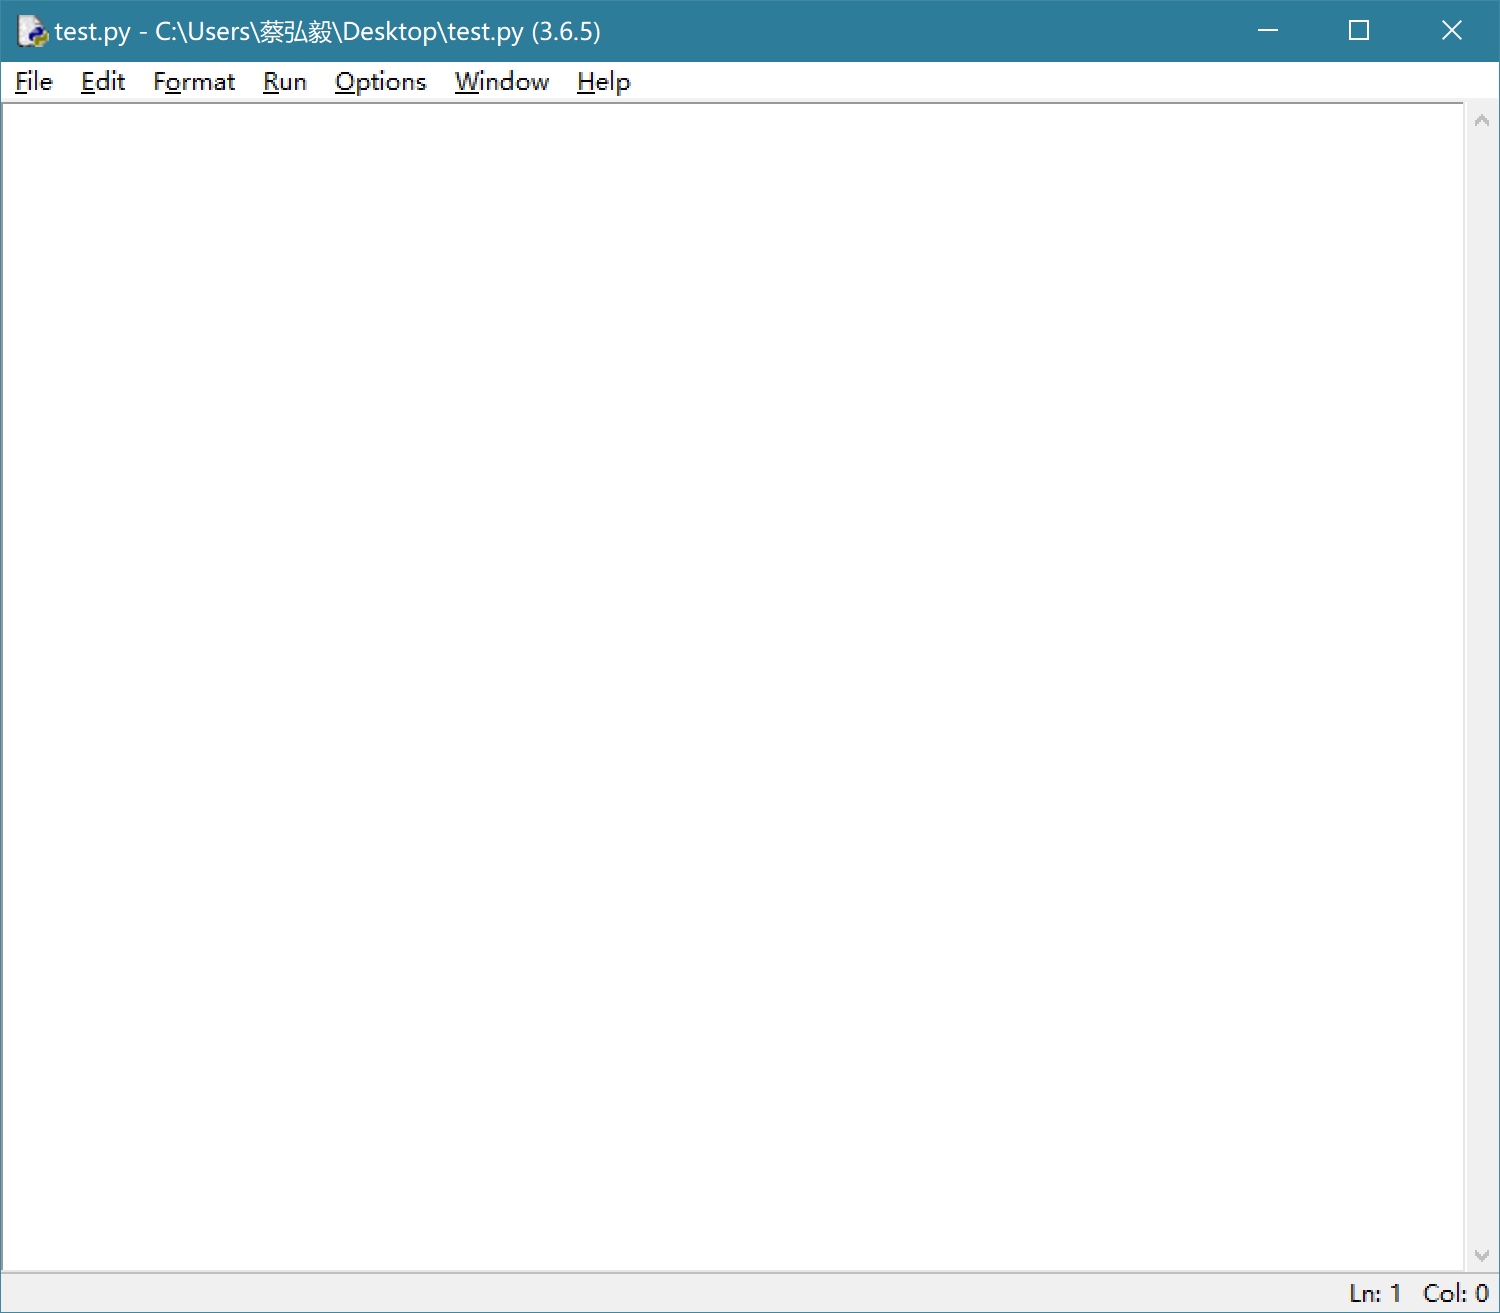Click the scrollbar up arrow
1500x1313 pixels.
pyautogui.click(x=1482, y=121)
